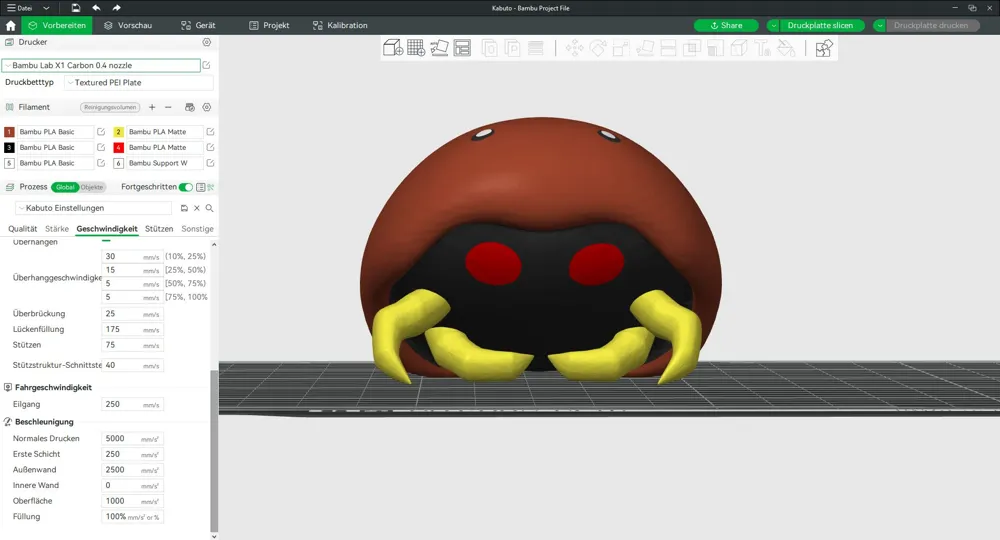Viewport: 1000px width, 540px height.
Task: Open filament 3 Bambu PLA Basic selector
Action: (x=55, y=147)
